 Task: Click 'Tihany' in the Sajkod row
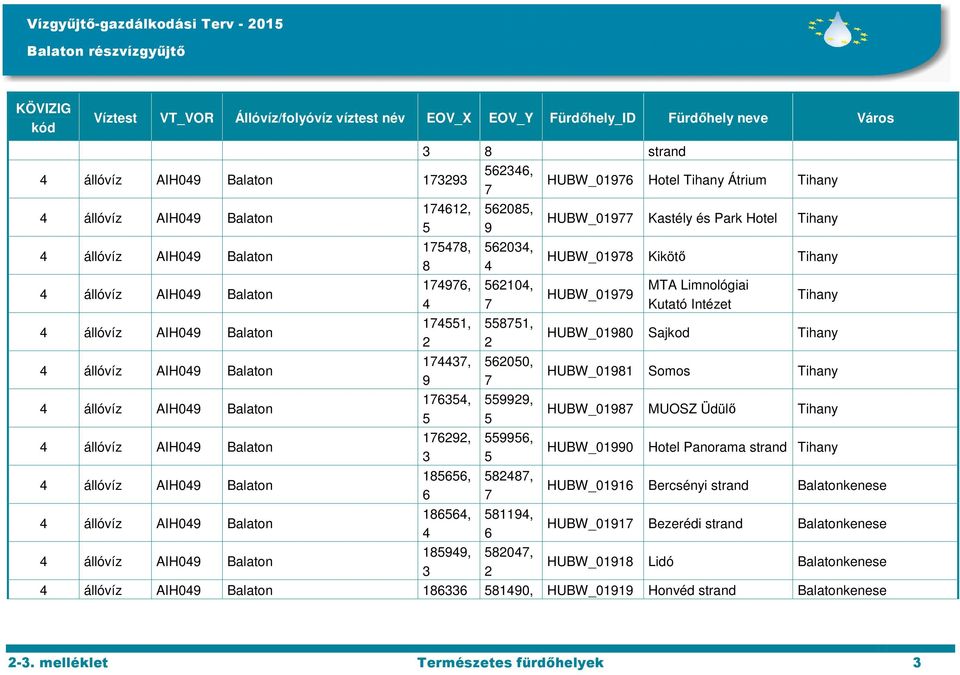pos(817,333)
